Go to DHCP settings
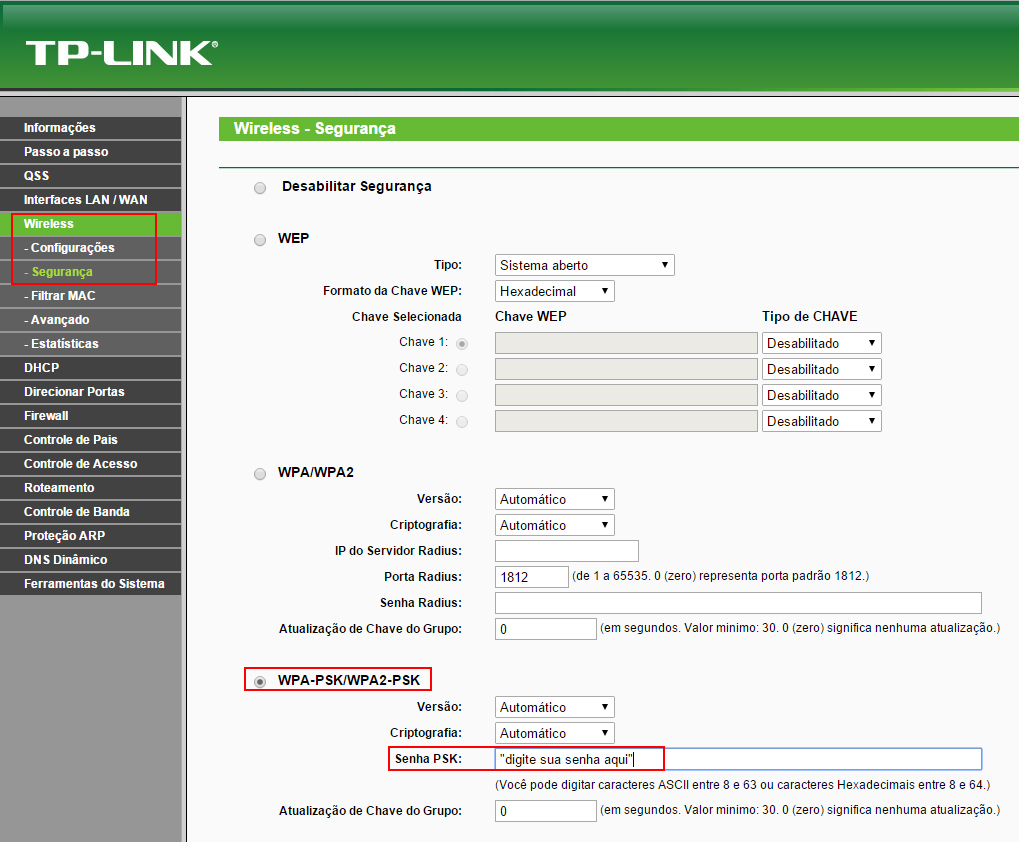This screenshot has width=1019, height=842. point(90,368)
